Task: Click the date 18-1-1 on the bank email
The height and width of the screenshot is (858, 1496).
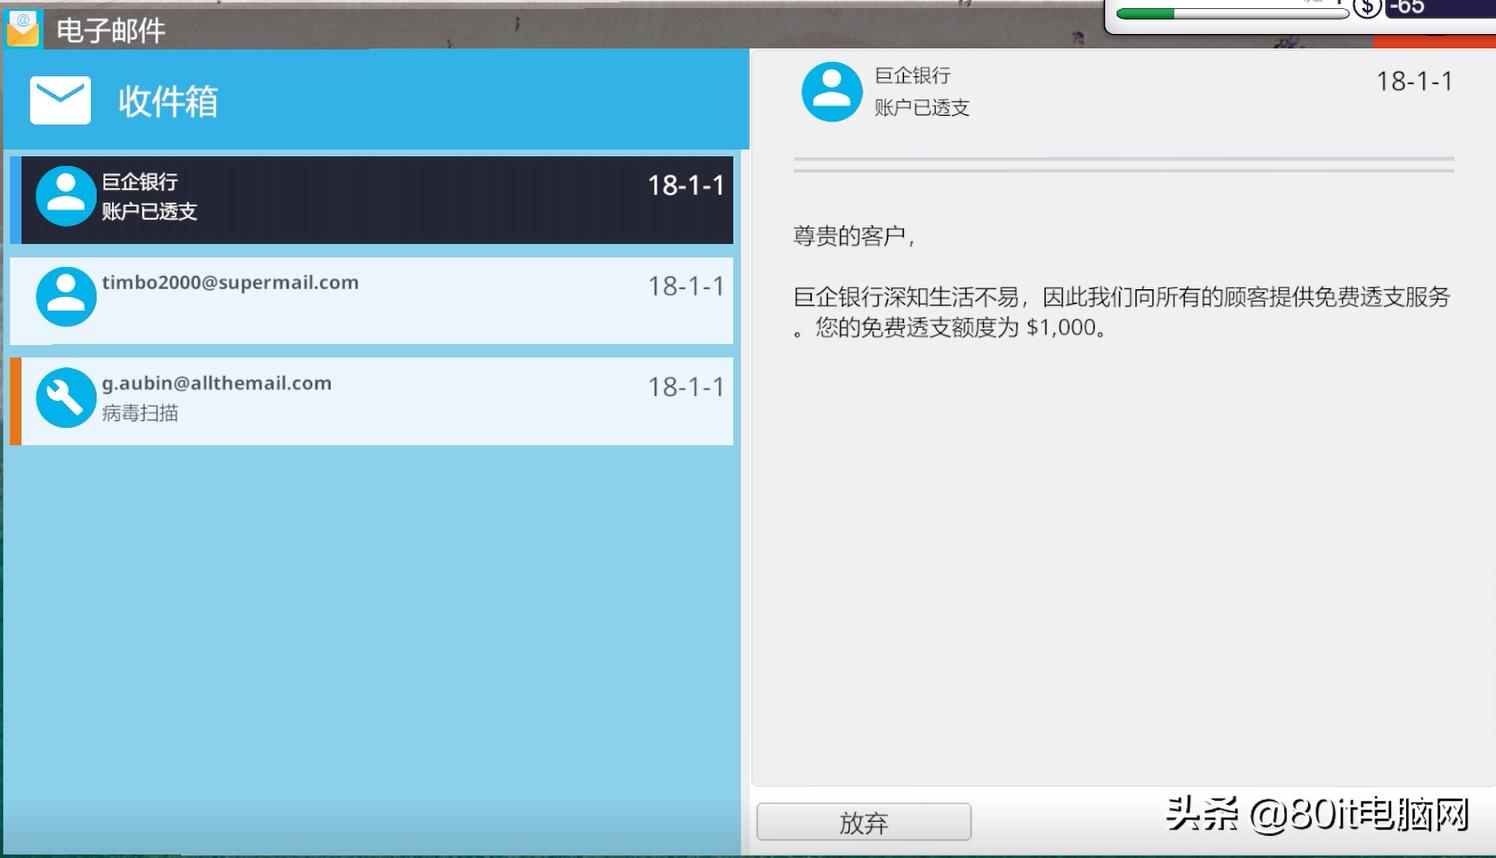Action: 686,187
